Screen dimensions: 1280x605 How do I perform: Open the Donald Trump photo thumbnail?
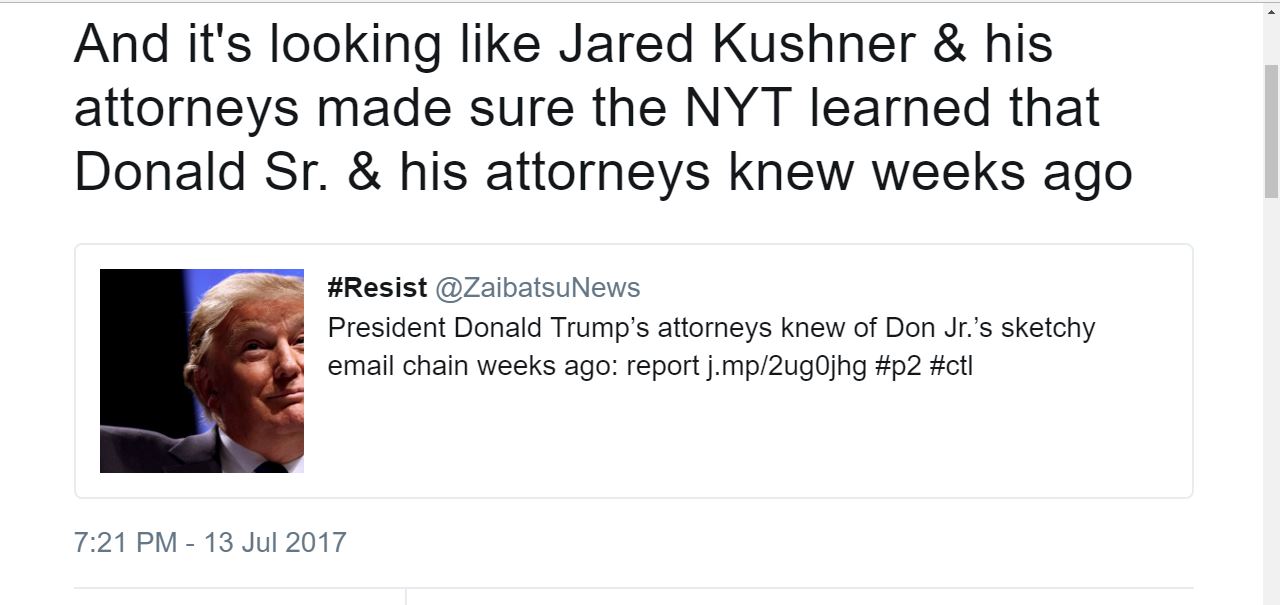pos(202,371)
